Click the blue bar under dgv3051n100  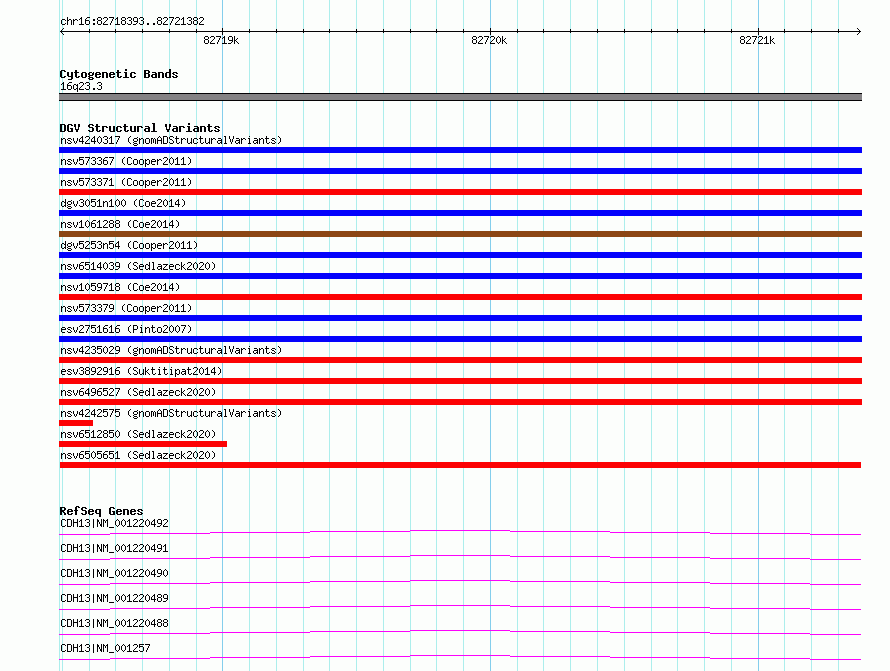click(460, 213)
